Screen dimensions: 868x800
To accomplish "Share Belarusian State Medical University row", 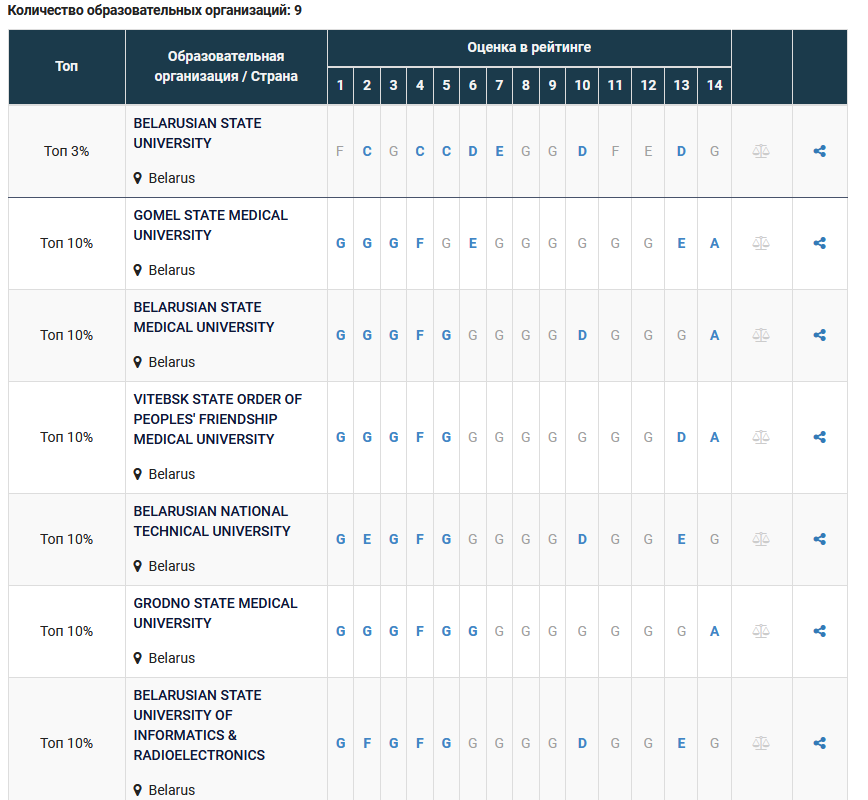I will click(x=820, y=335).
